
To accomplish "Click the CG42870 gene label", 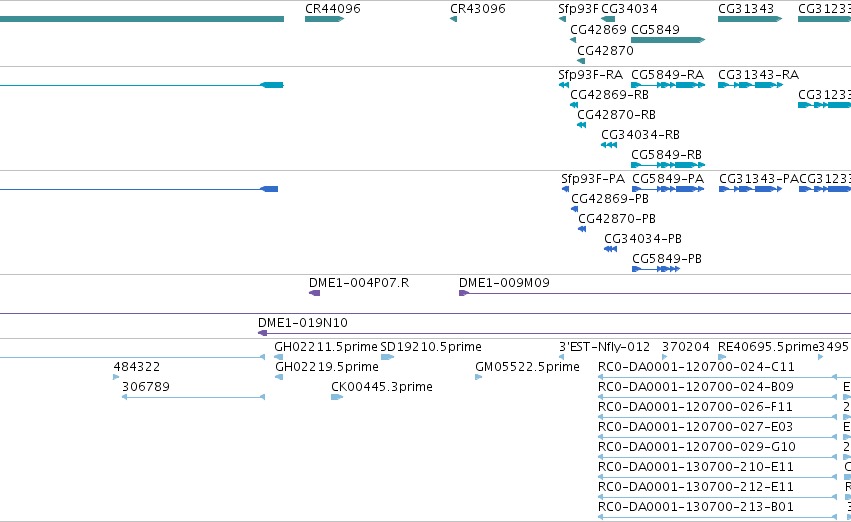I will pos(605,50).
